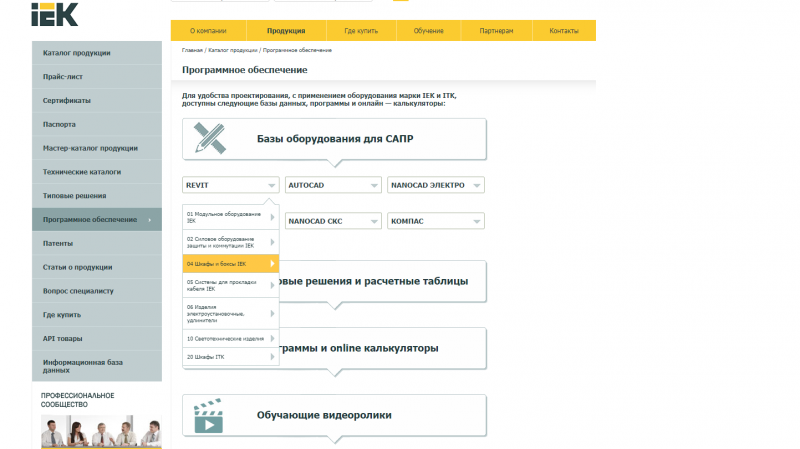The width and height of the screenshot is (800, 449).
Task: Open sidebar 'Технические каталоги'
Action: click(97, 172)
